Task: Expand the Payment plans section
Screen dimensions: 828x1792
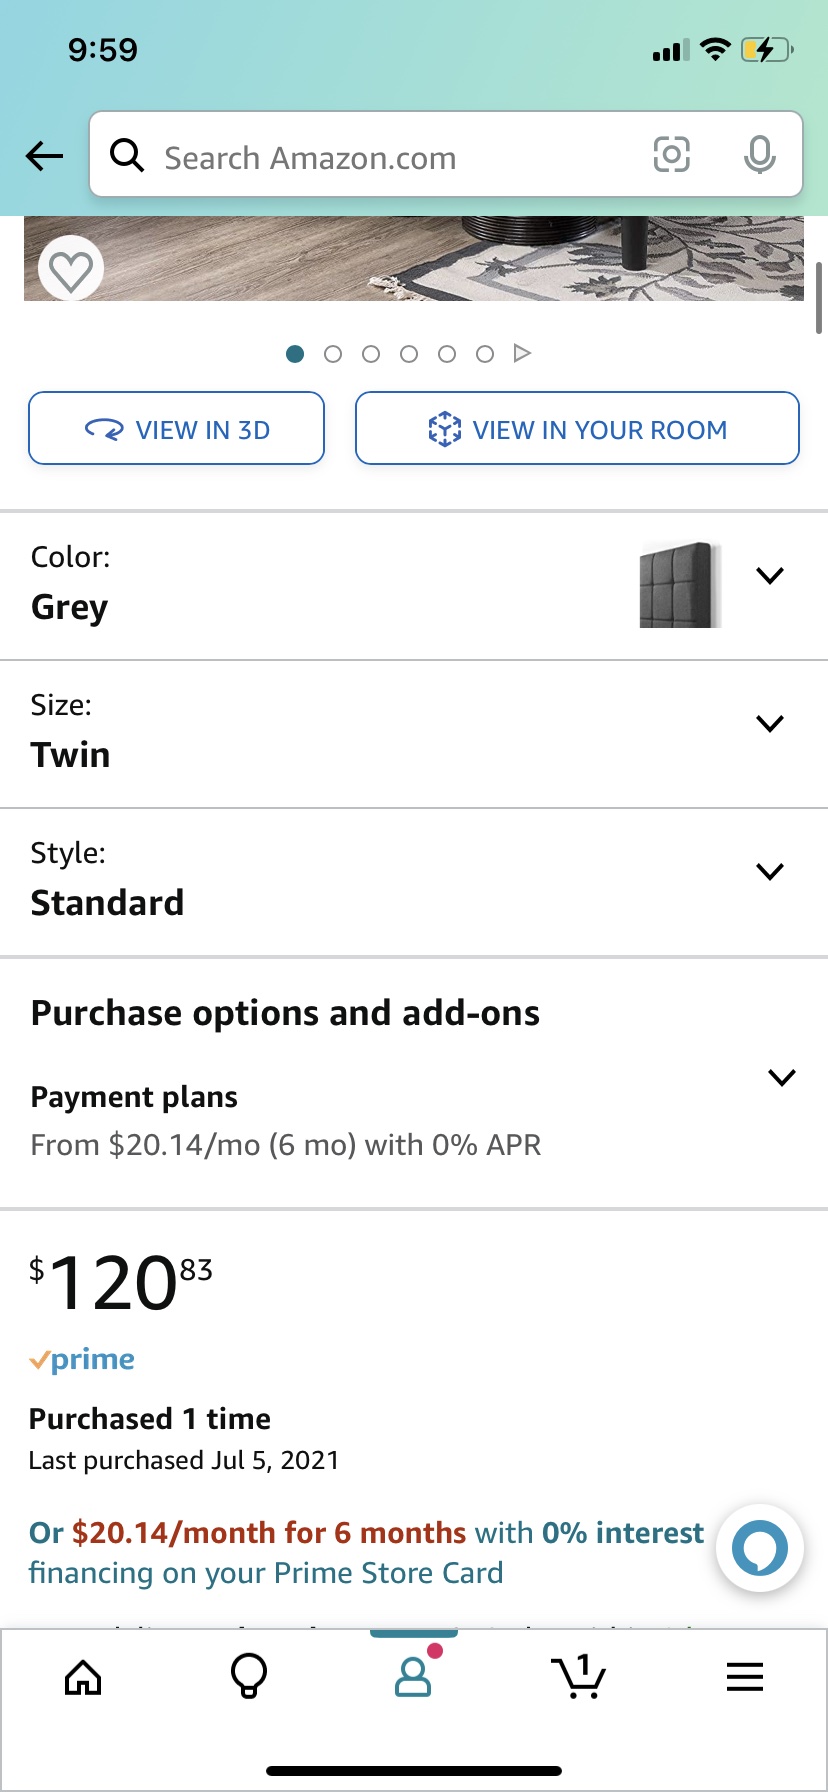Action: (781, 1078)
